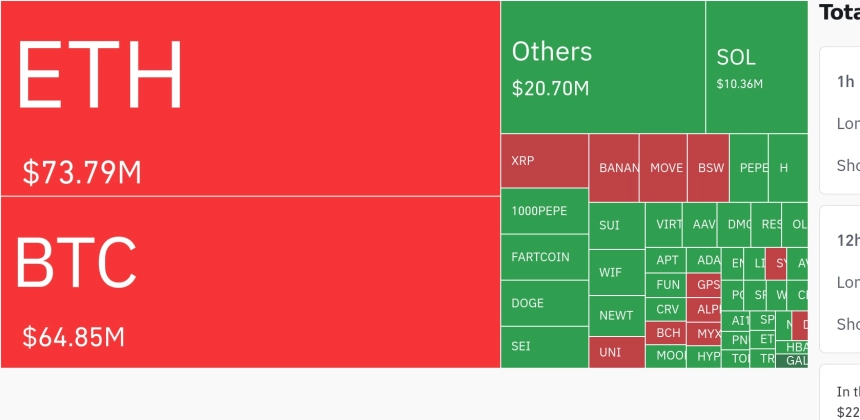This screenshot has height=420, width=860.
Task: Click the 1h liquidation stats card
Action: pyautogui.click(x=840, y=121)
